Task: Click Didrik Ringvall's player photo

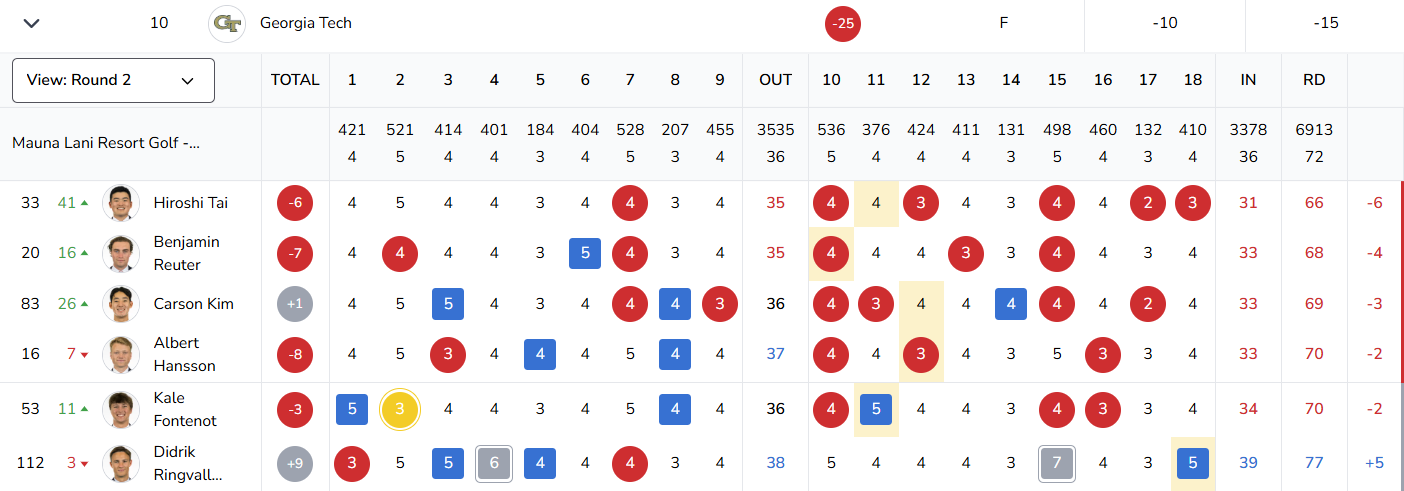Action: (121, 463)
